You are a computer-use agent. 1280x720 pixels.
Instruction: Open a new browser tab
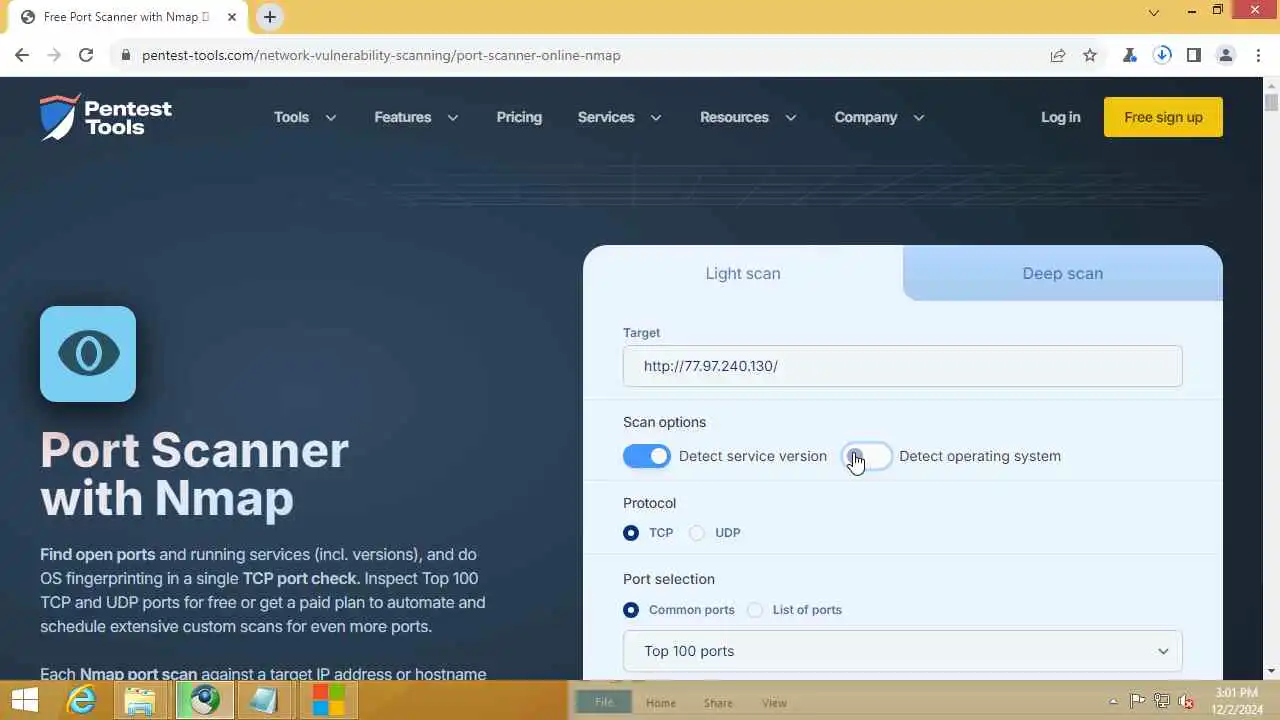tap(270, 17)
